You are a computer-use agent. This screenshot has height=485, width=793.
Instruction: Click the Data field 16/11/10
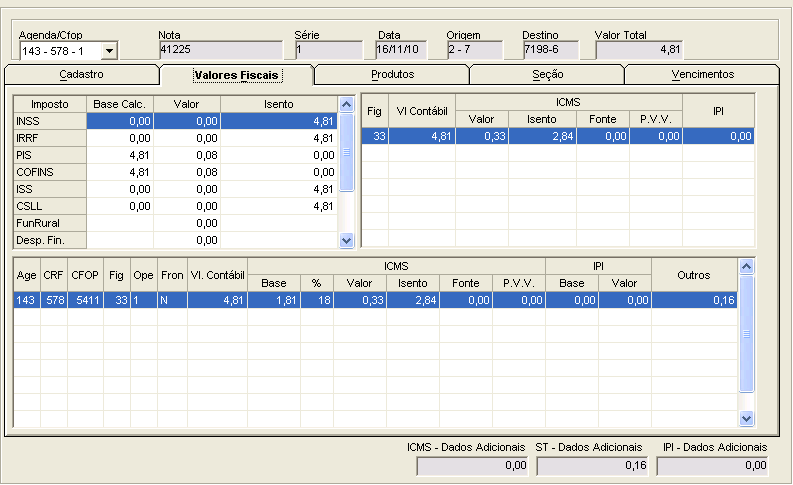click(402, 50)
